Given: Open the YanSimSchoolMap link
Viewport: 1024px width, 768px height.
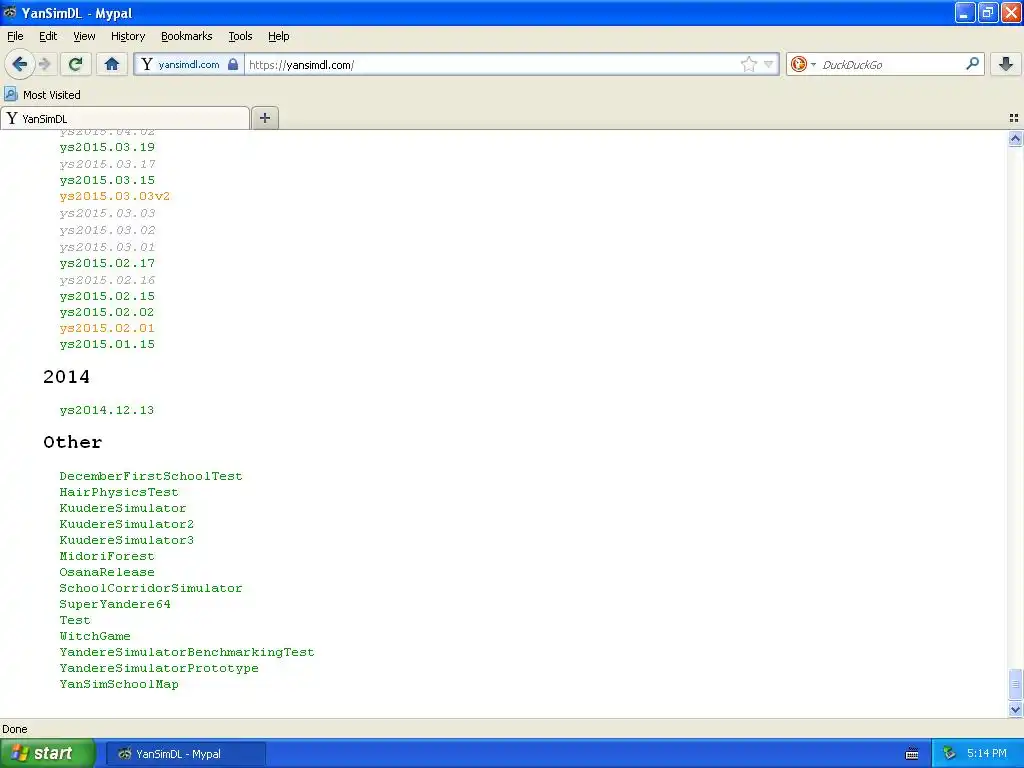Looking at the screenshot, I should click(119, 684).
